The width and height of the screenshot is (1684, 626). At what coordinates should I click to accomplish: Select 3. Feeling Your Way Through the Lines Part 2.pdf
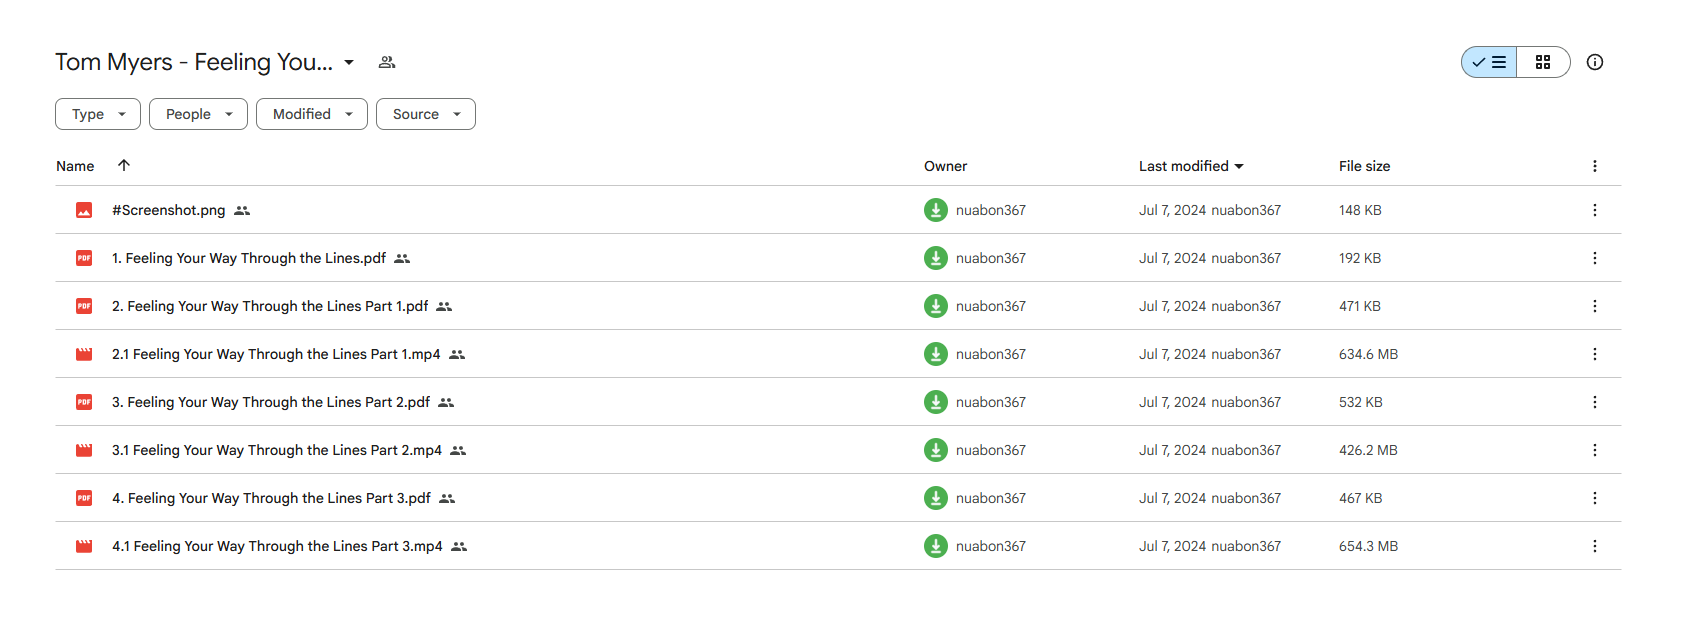(x=271, y=402)
